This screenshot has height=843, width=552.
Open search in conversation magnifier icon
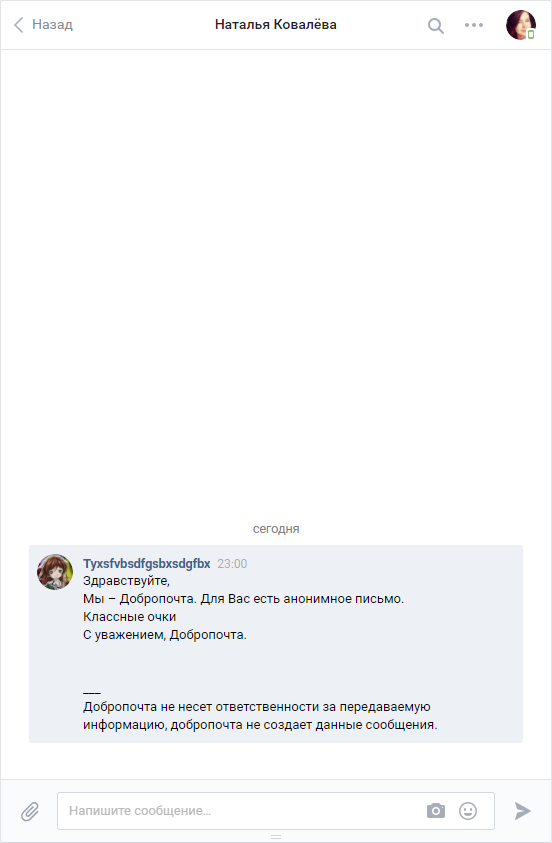coord(435,25)
